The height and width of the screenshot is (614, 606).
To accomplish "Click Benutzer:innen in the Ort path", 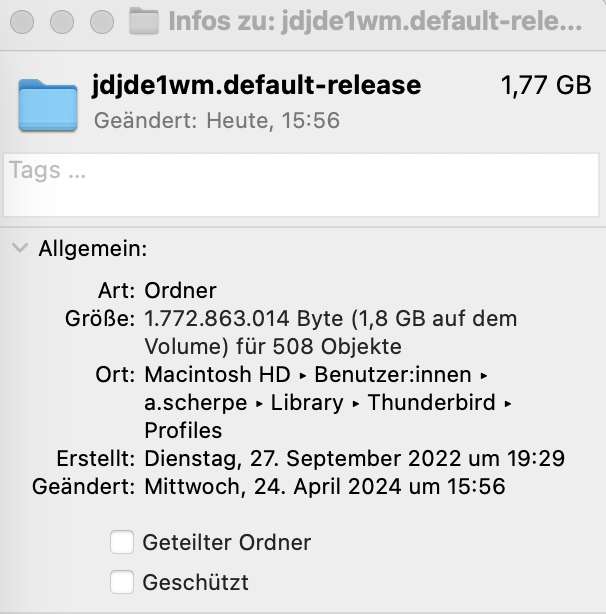I will [394, 376].
